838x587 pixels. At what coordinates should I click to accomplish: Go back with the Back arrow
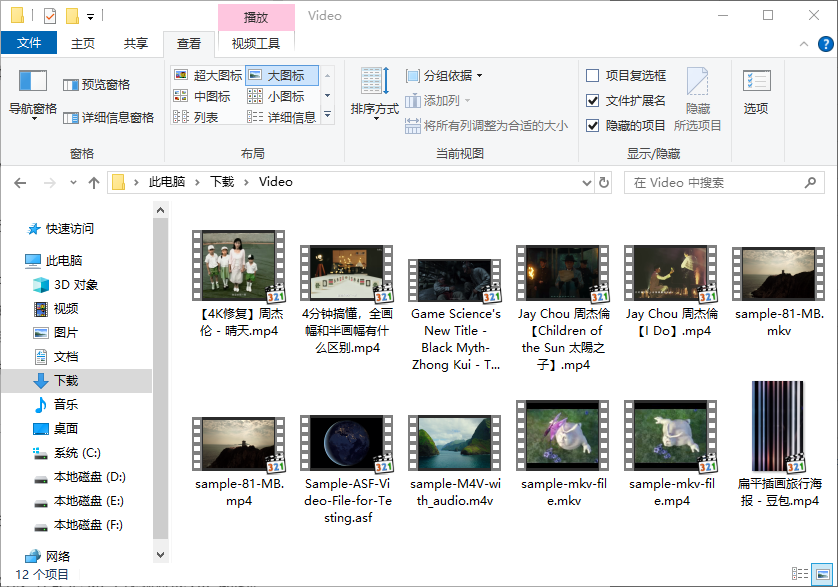pos(20,183)
